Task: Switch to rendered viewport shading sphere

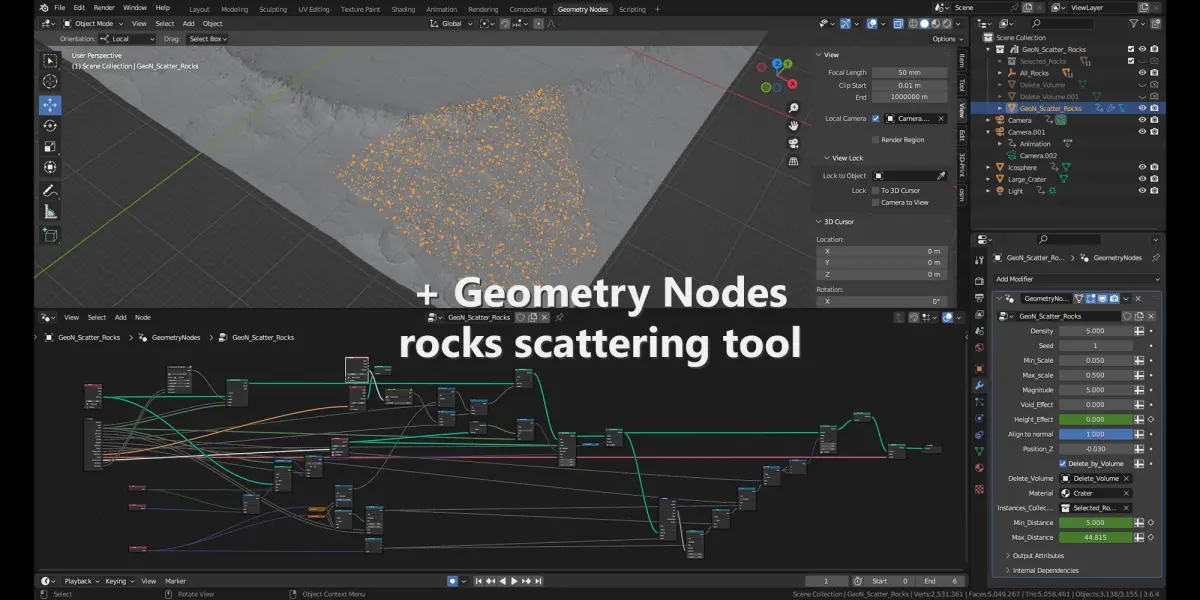Action: tap(948, 23)
